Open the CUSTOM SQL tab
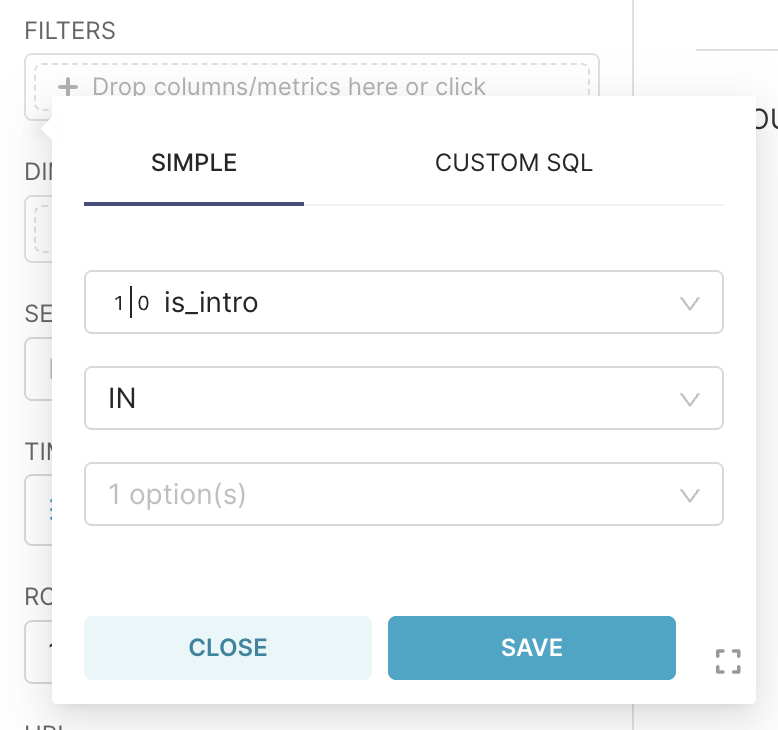This screenshot has width=778, height=730. pos(514,163)
